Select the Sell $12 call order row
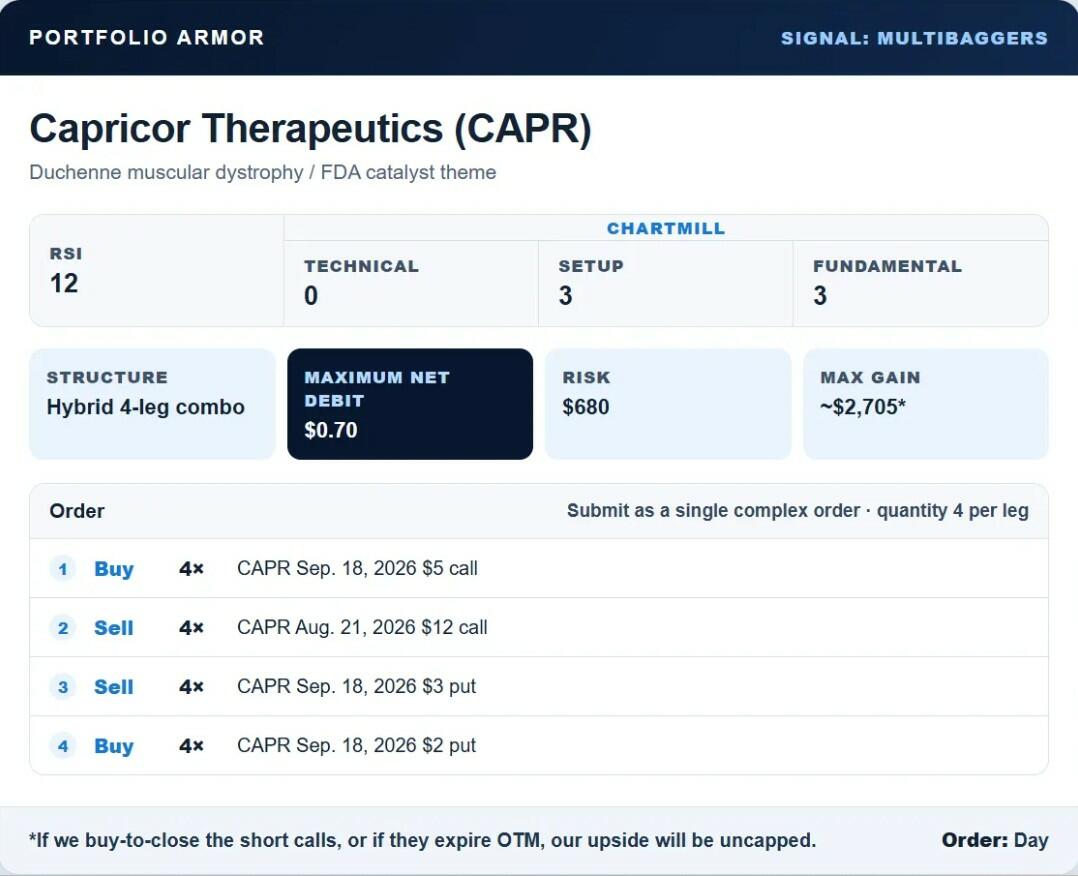This screenshot has width=1078, height=876. pyautogui.click(x=539, y=628)
